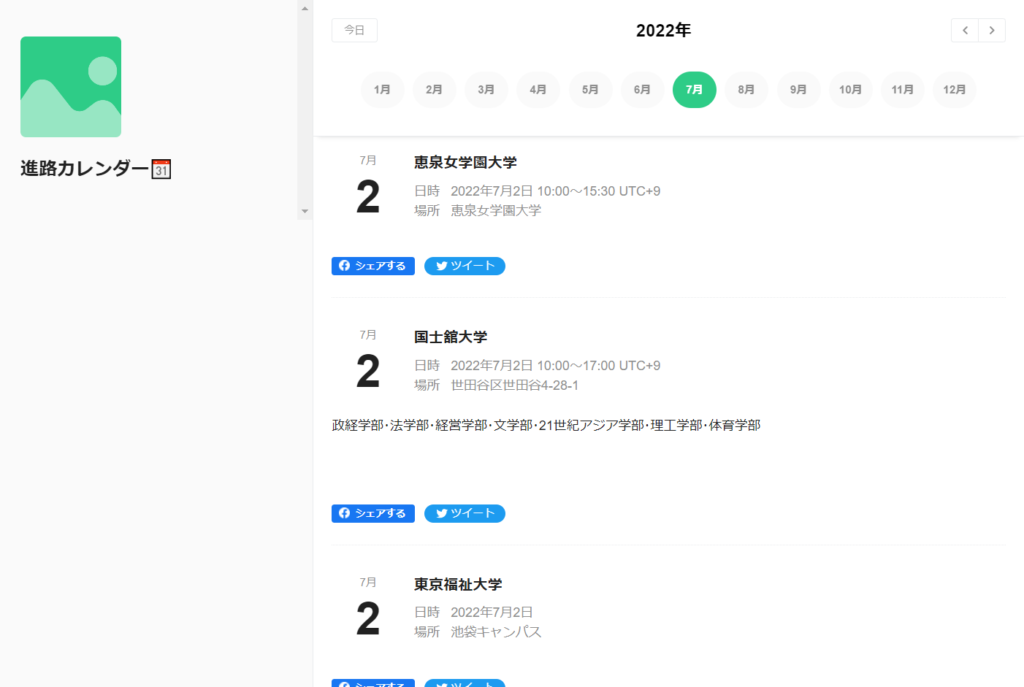Share 国士舘大学 event on Facebook
The image size is (1024, 687).
[373, 513]
